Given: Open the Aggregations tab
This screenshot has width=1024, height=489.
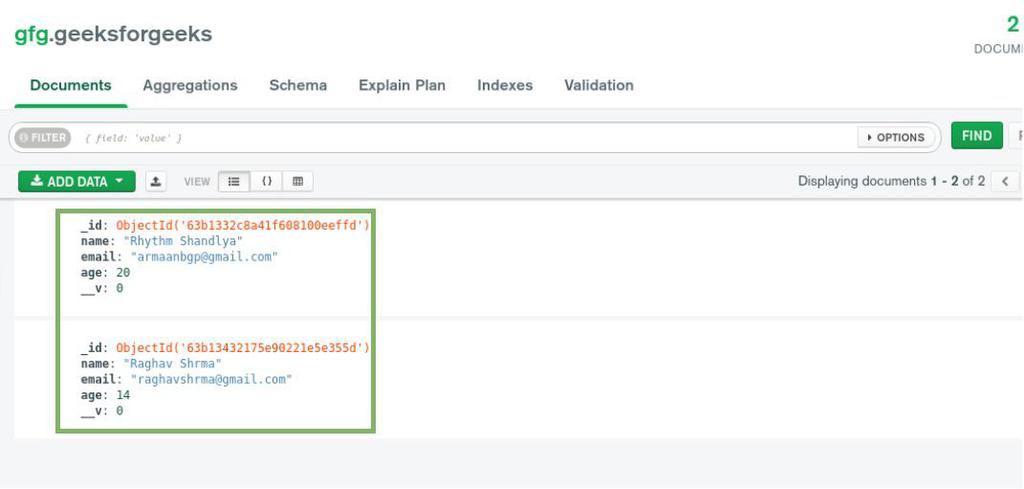Looking at the screenshot, I should [190, 86].
